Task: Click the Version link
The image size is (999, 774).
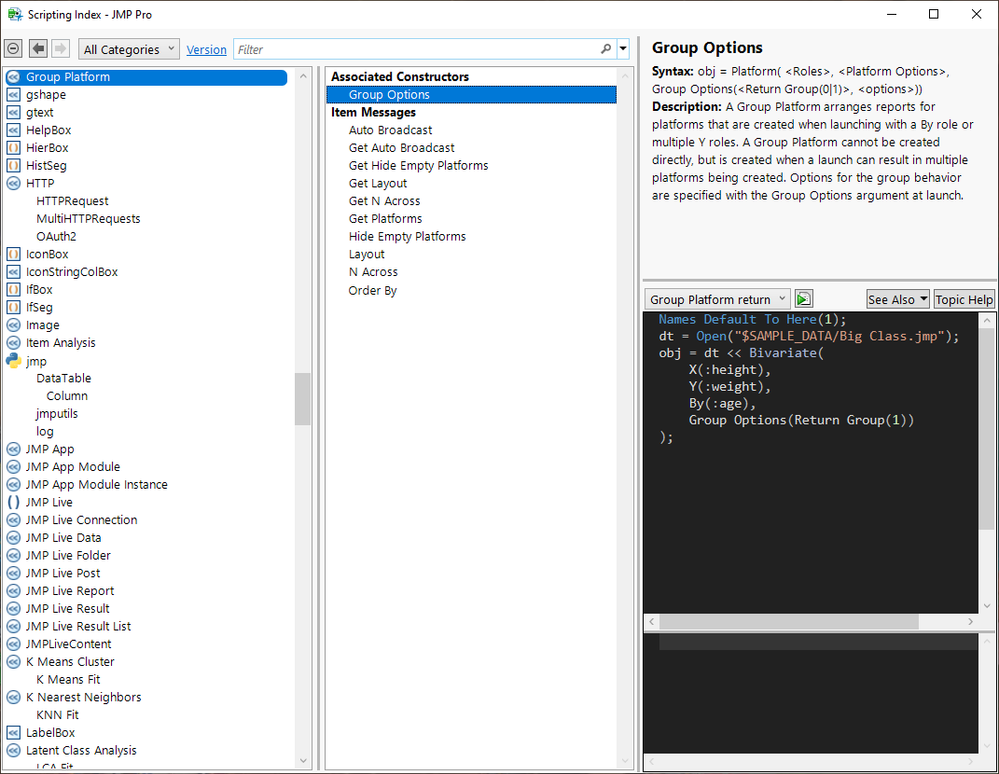Action: tap(206, 50)
